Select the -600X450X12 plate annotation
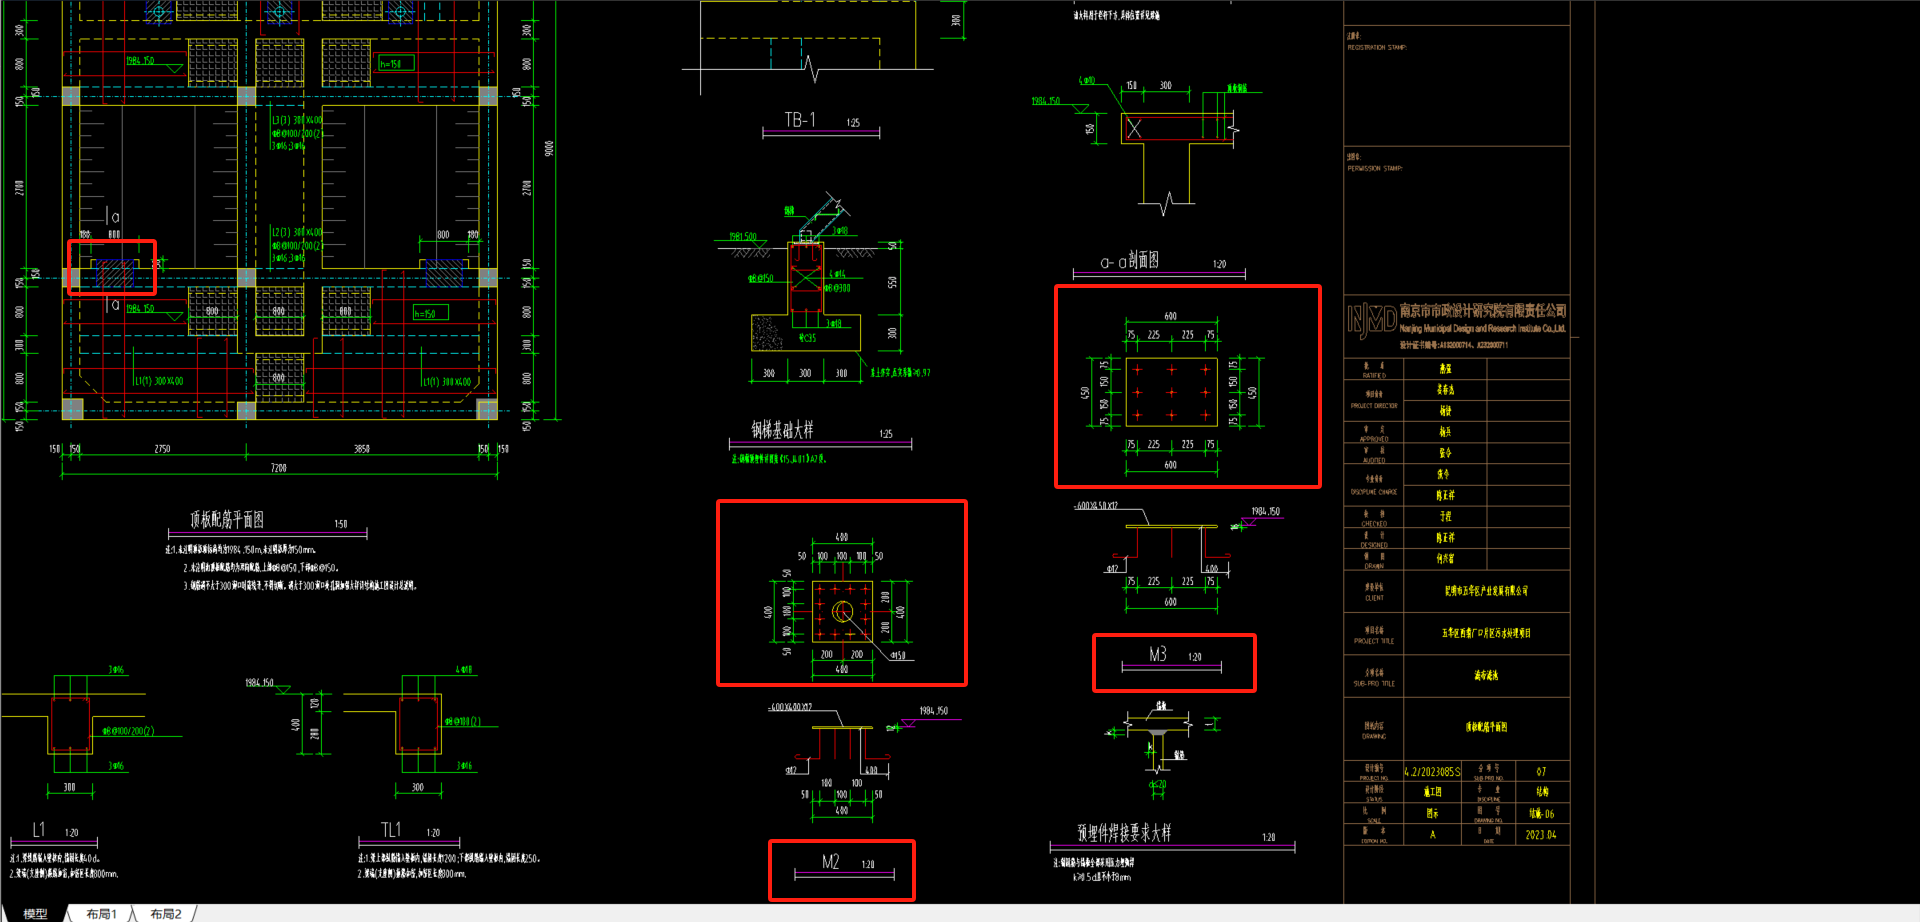The image size is (1920, 922). [1096, 506]
